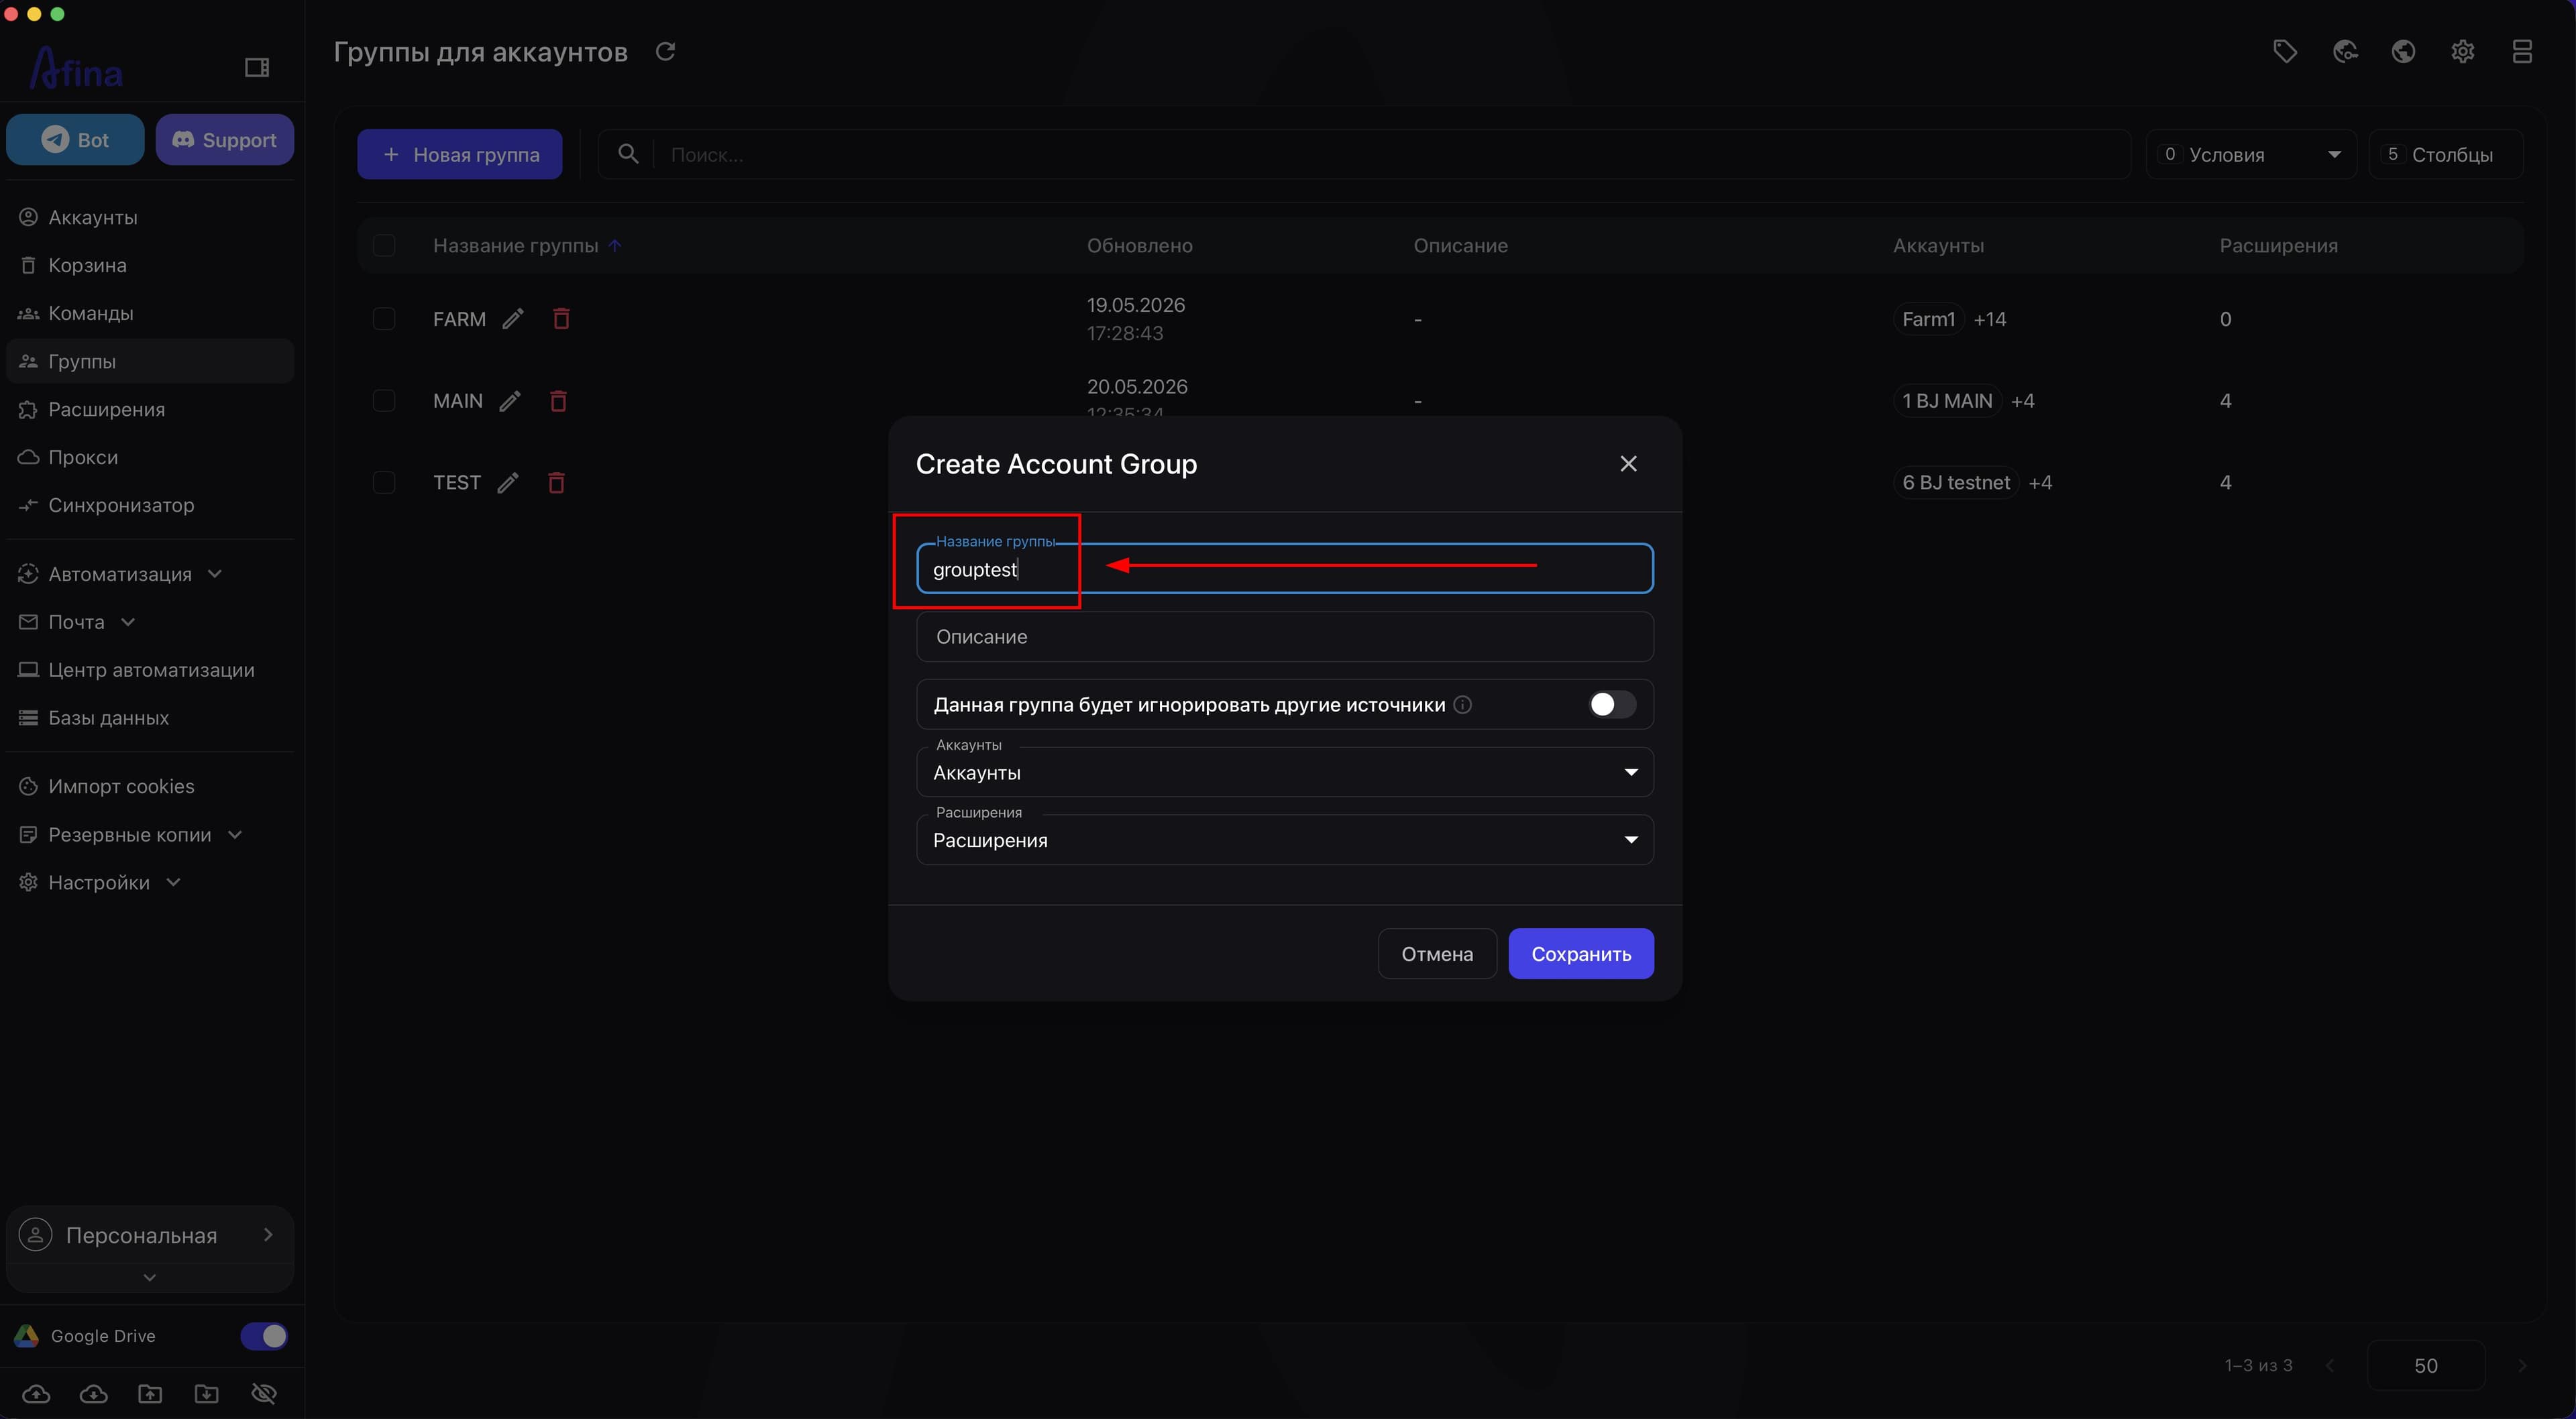Viewport: 2576px width, 1419px height.
Task: Open the tags icon in header
Action: pos(2285,51)
